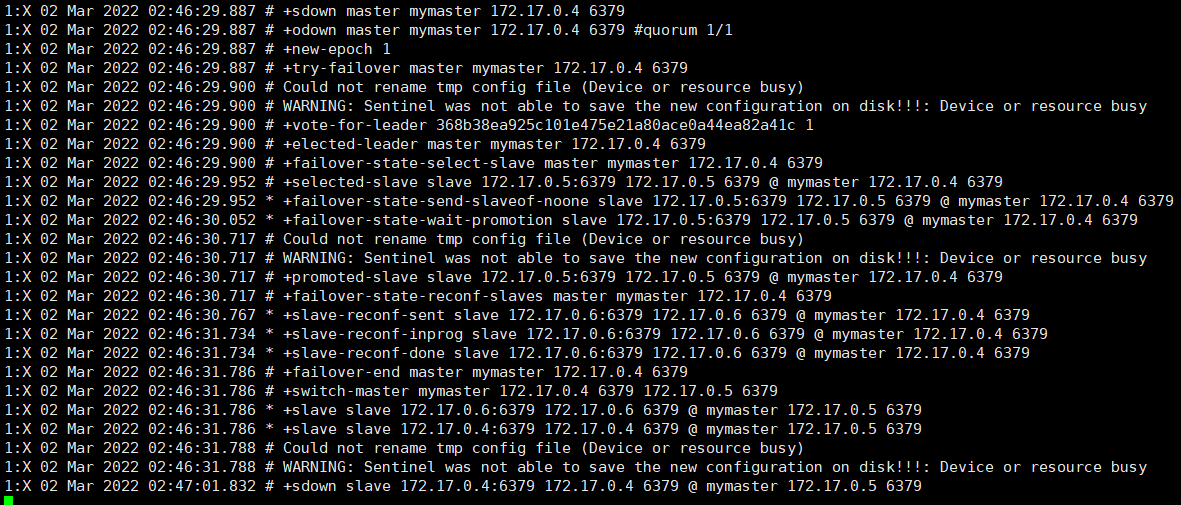
Task: Click the '+elected-leader master mymaster' line
Action: tap(355, 144)
